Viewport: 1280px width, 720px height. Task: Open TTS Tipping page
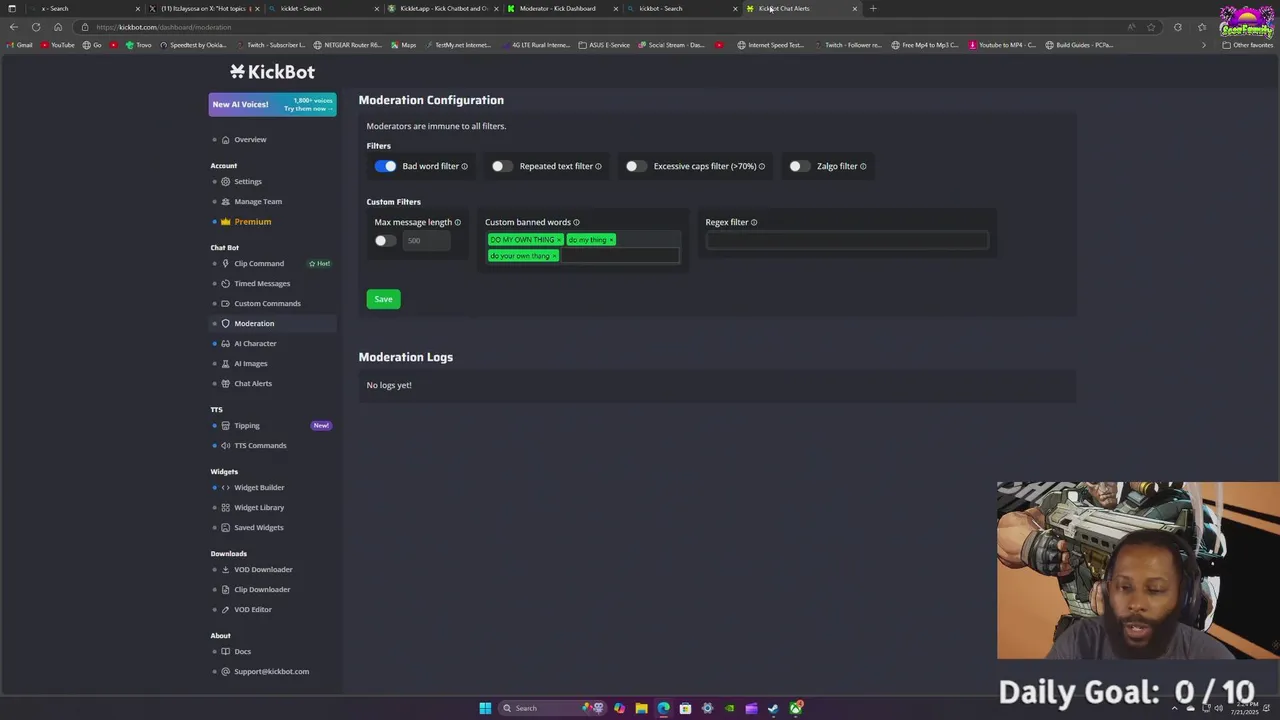click(x=246, y=426)
